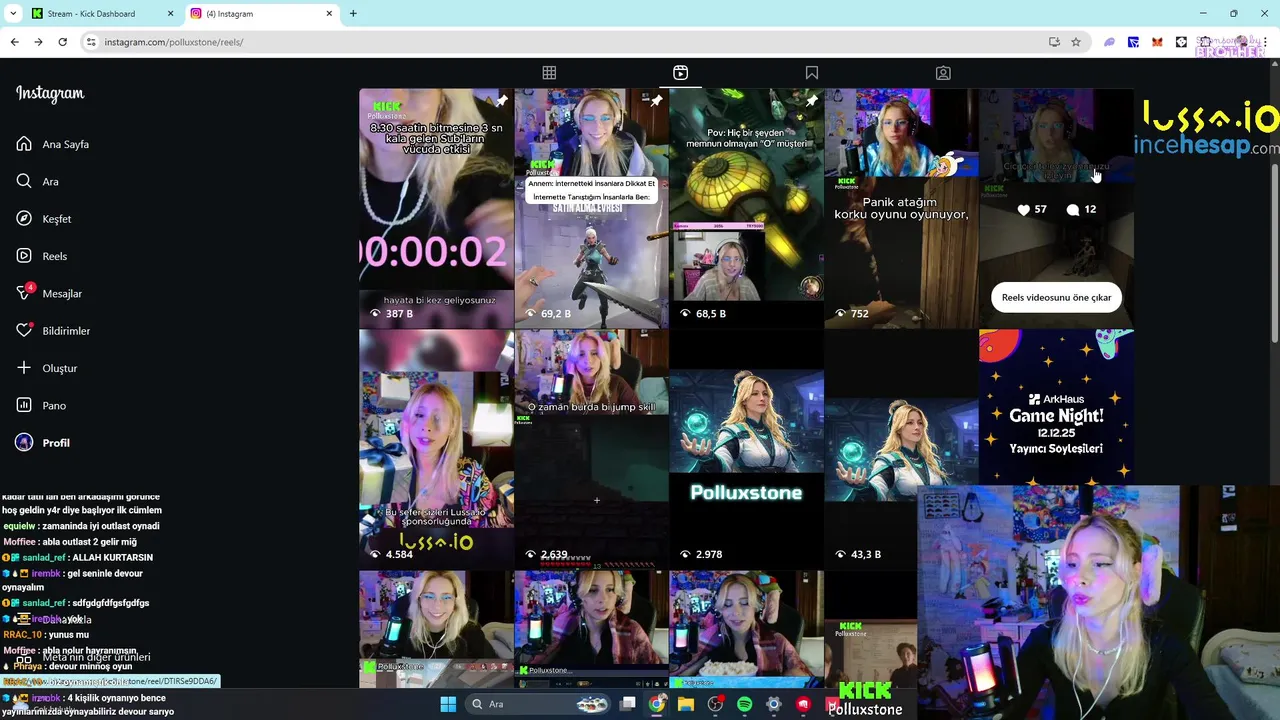Open a new browser tab
The height and width of the screenshot is (720, 1280).
pyautogui.click(x=353, y=14)
